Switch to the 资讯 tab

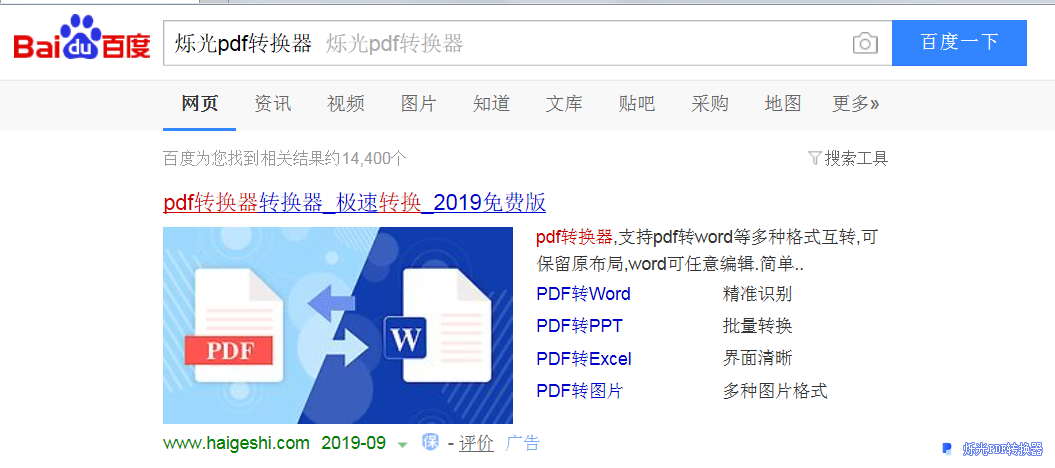(x=272, y=103)
